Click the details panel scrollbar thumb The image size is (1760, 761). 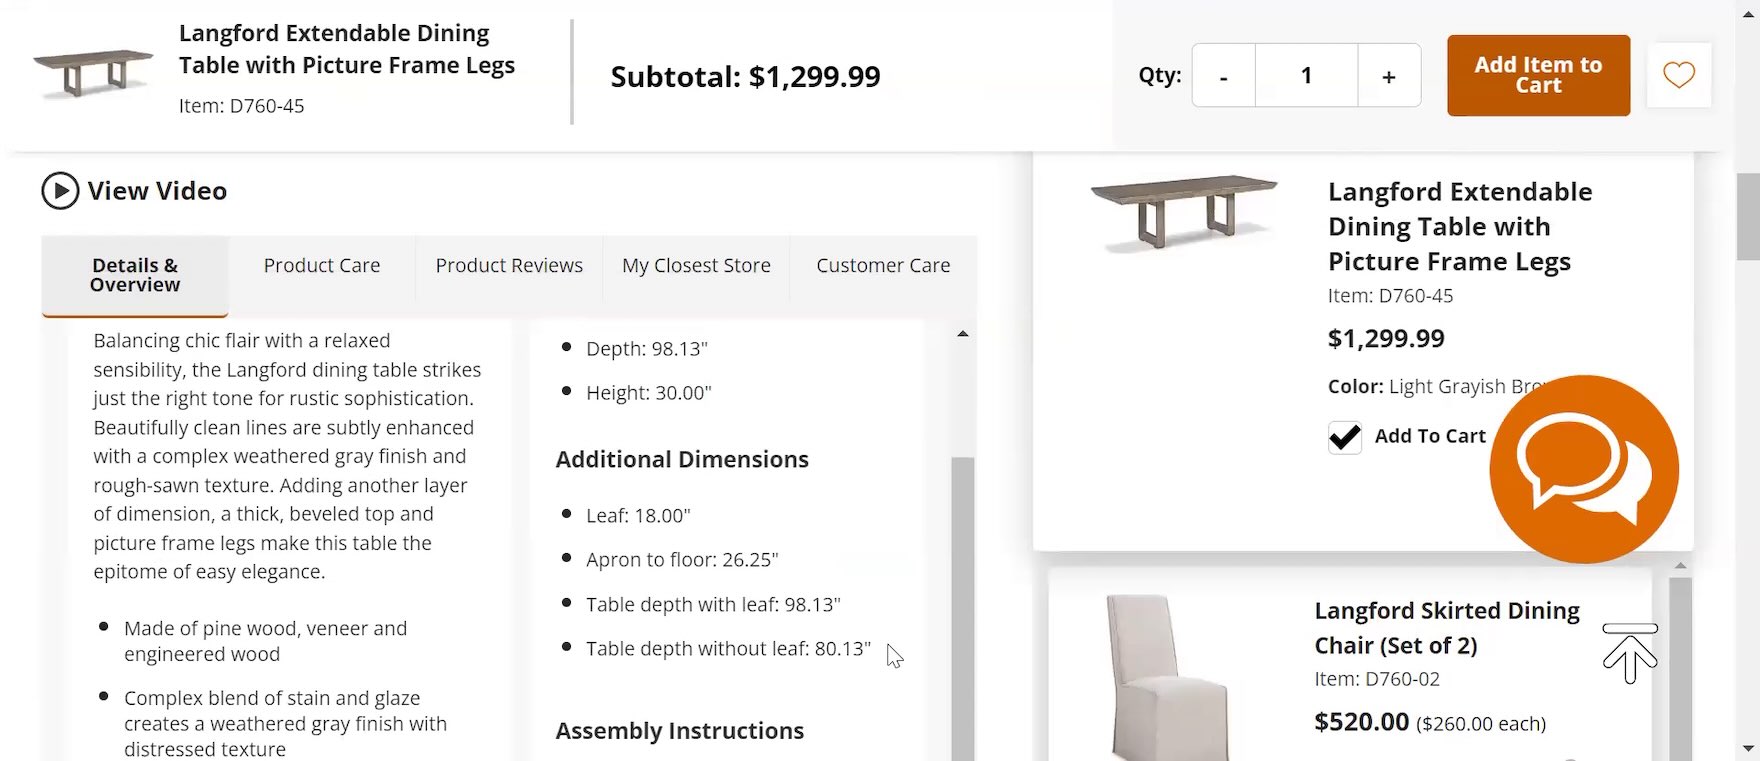[962, 600]
